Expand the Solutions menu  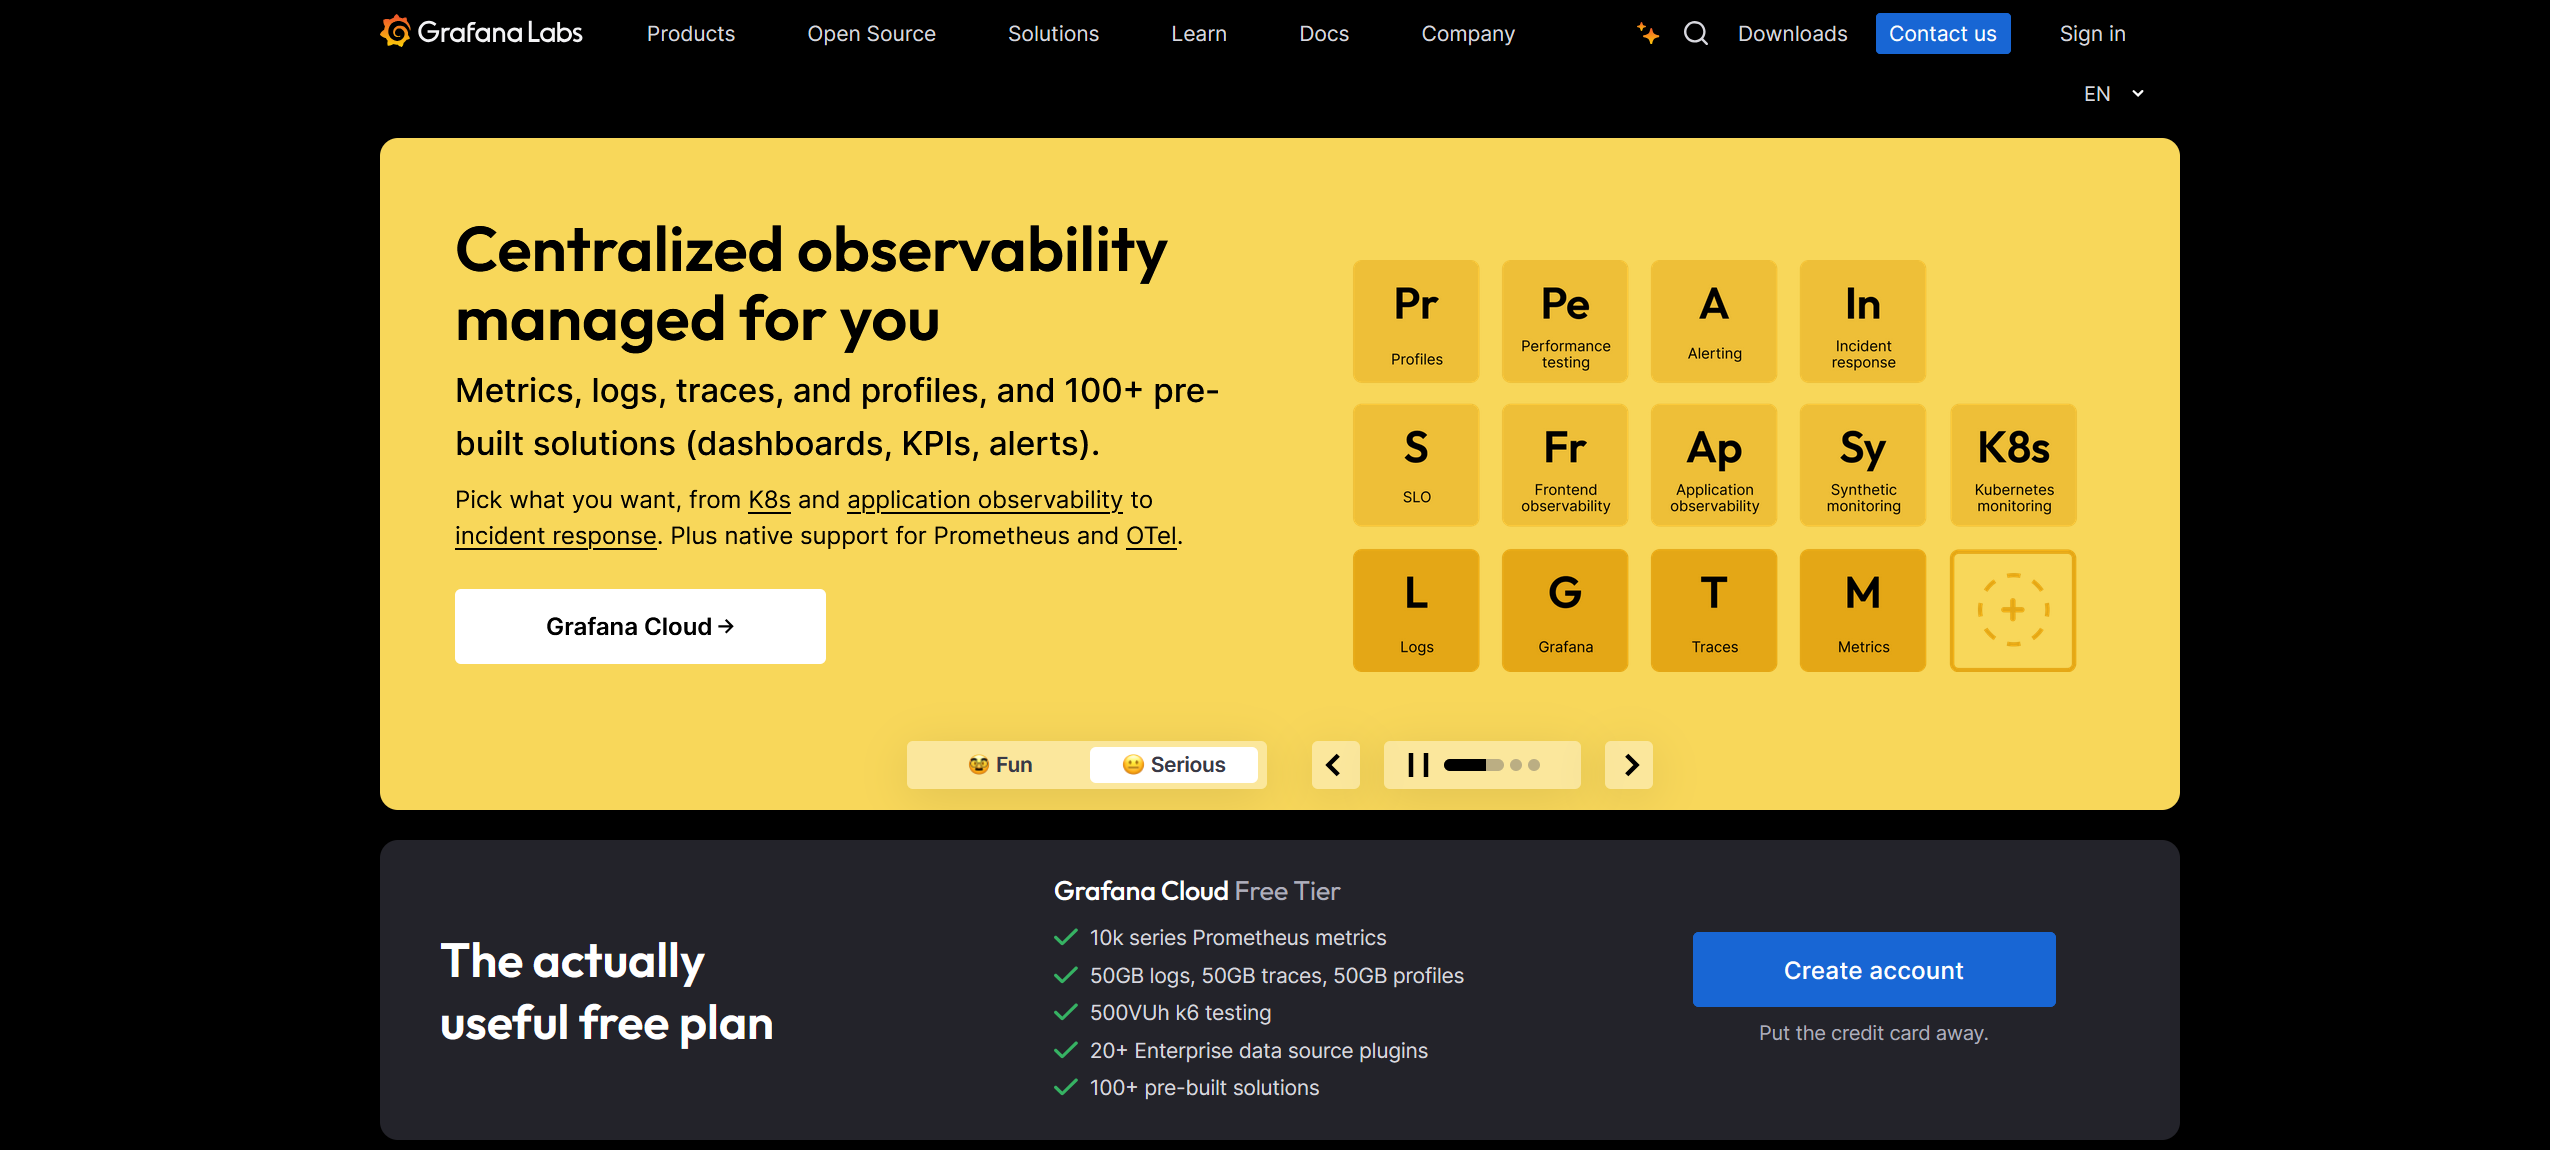click(x=1053, y=34)
